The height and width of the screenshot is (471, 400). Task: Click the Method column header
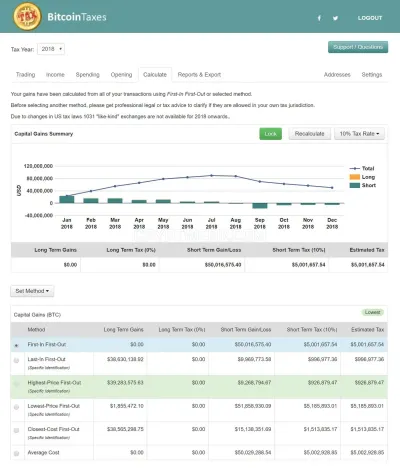[x=36, y=330]
